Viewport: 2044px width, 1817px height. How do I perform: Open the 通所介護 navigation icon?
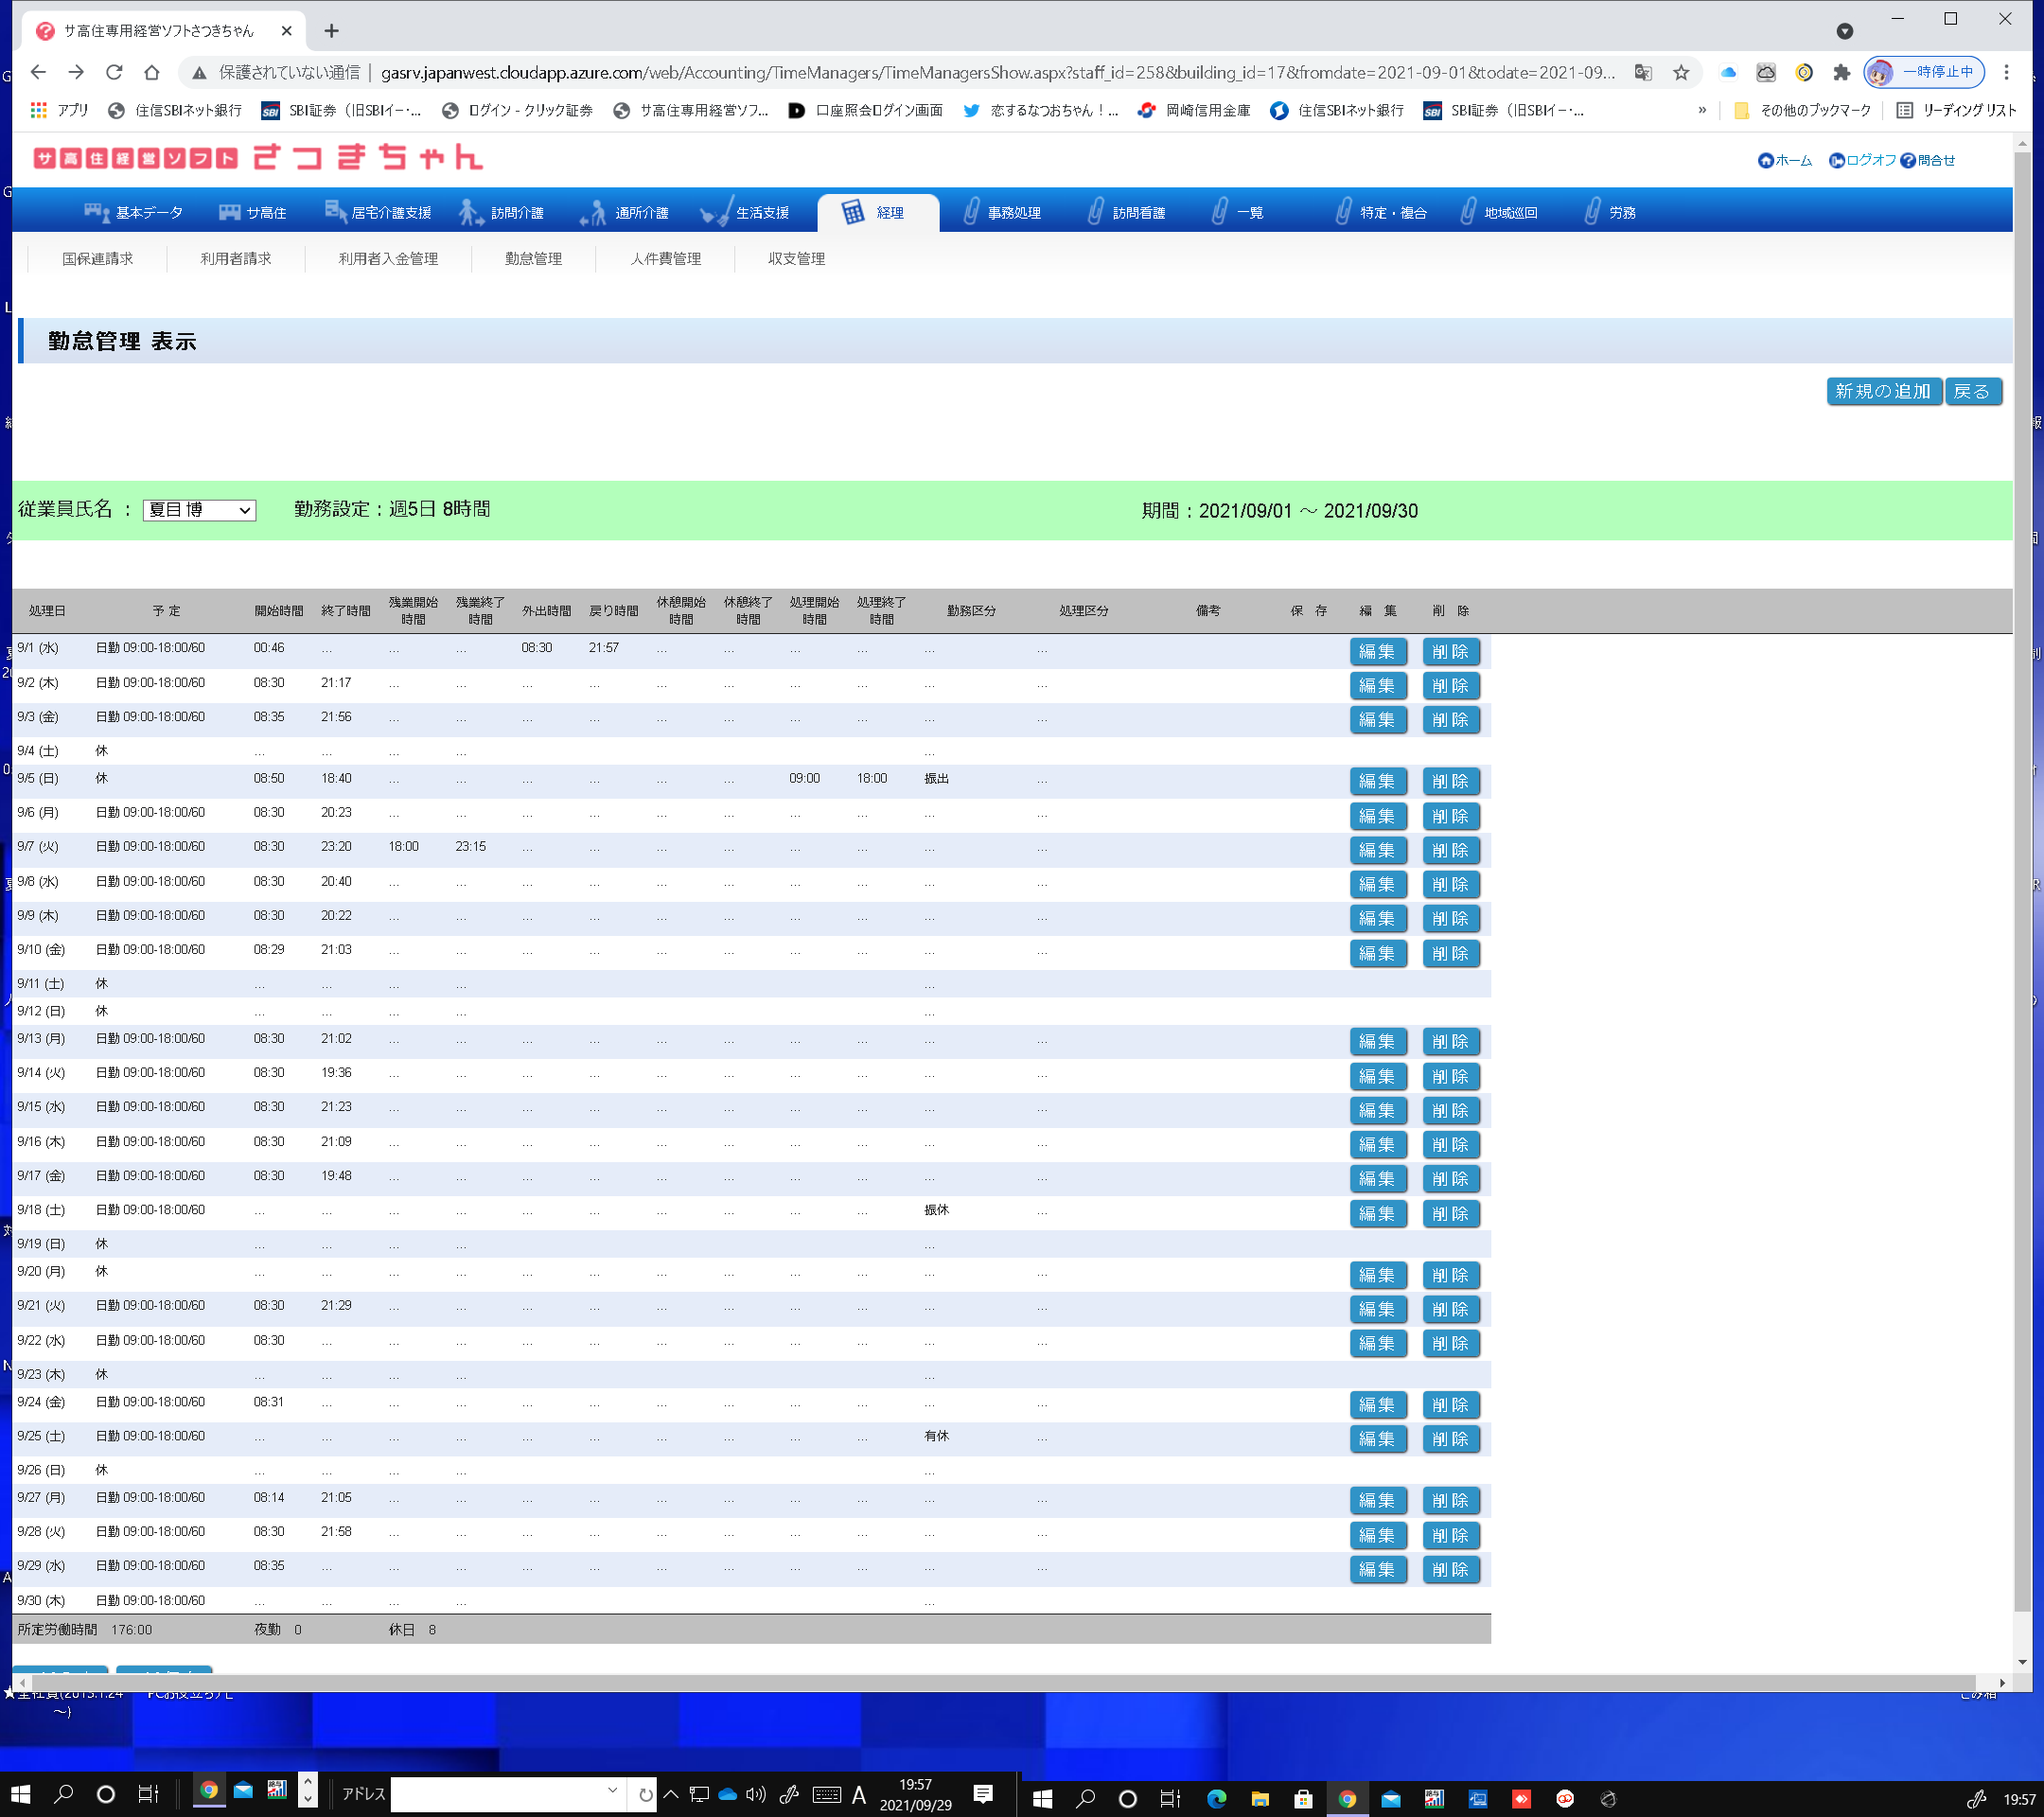593,212
